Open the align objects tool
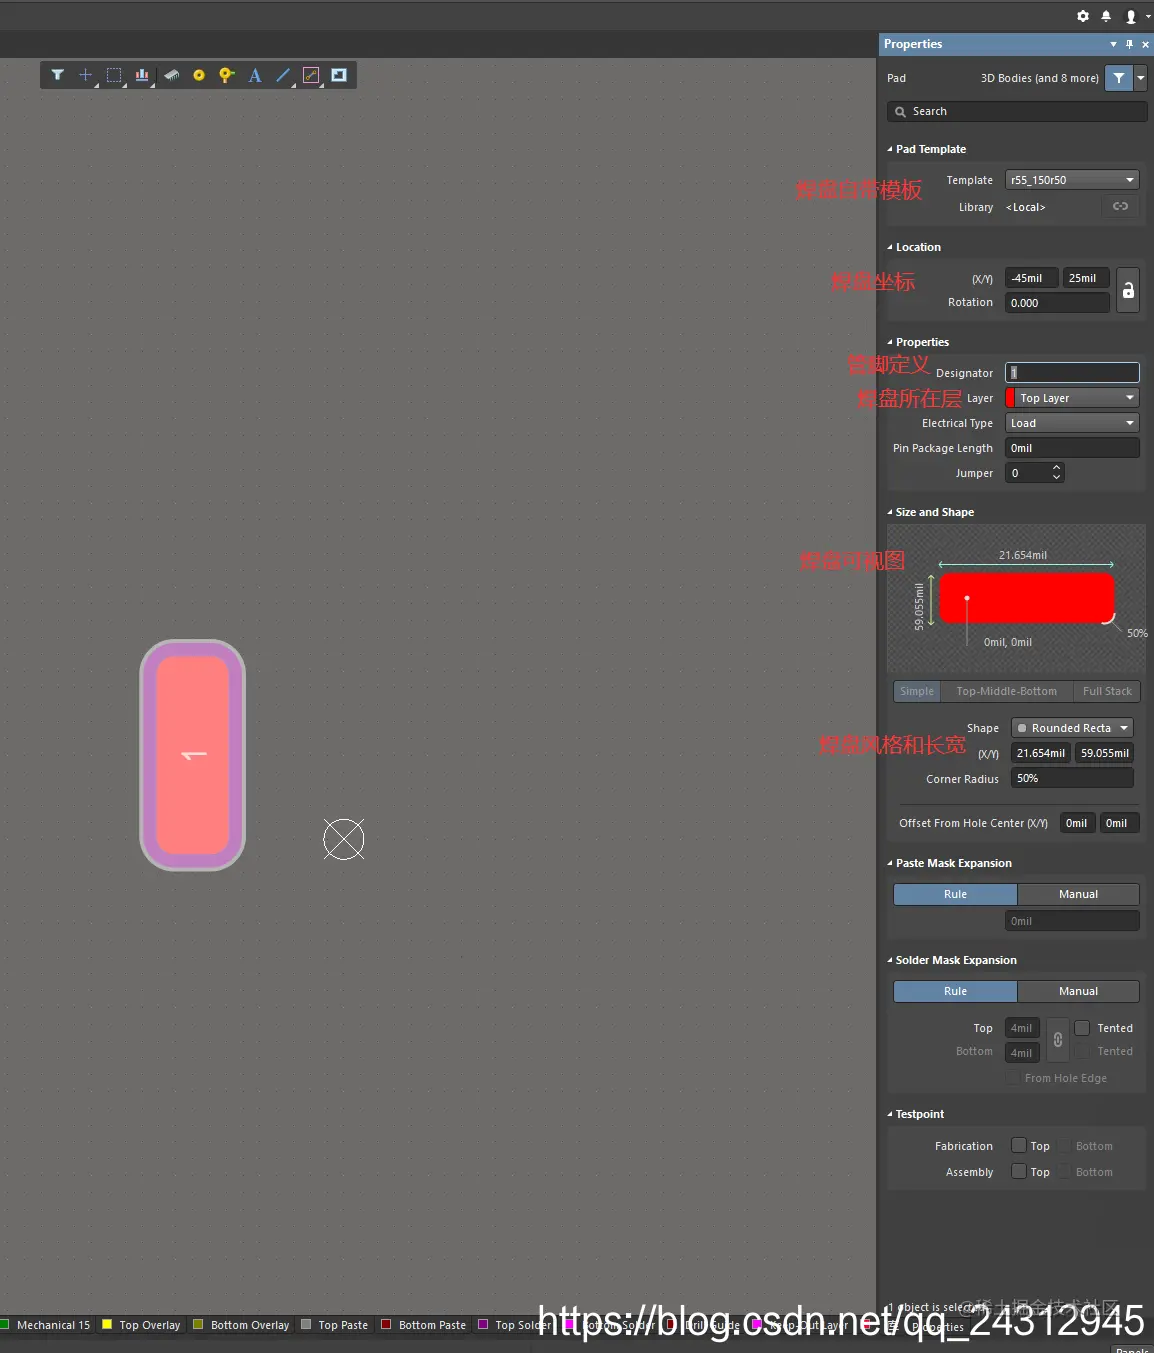The width and height of the screenshot is (1154, 1353). pos(142,75)
